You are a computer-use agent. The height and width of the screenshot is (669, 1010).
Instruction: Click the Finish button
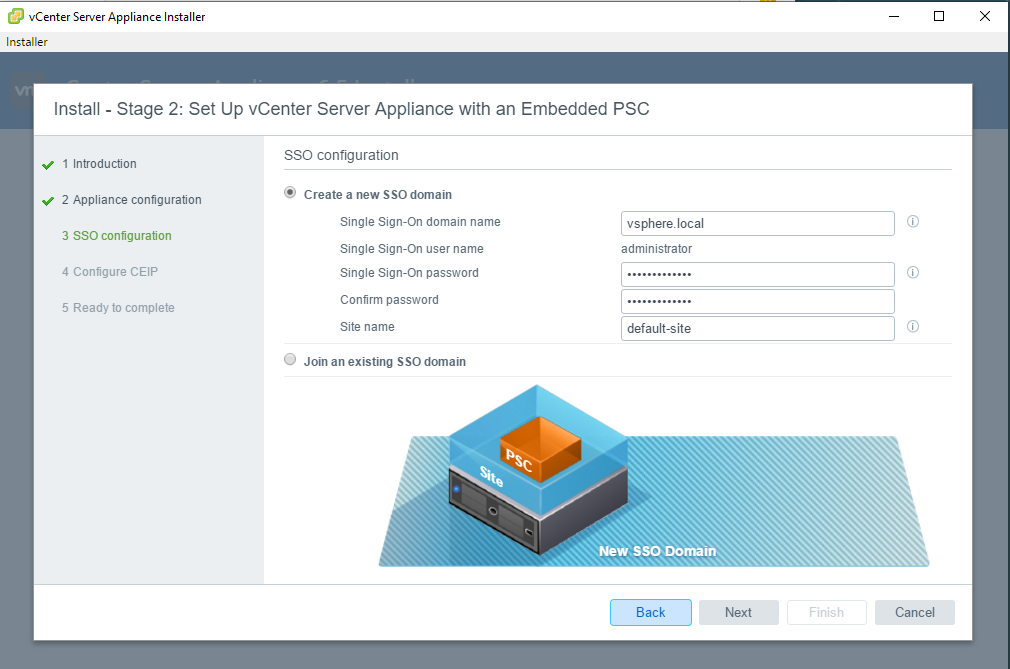[826, 612]
